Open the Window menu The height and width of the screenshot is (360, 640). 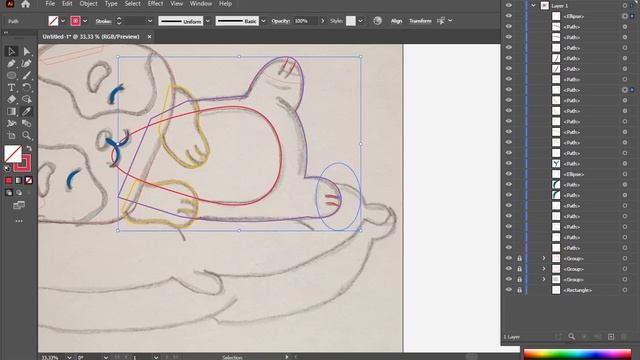[200, 4]
